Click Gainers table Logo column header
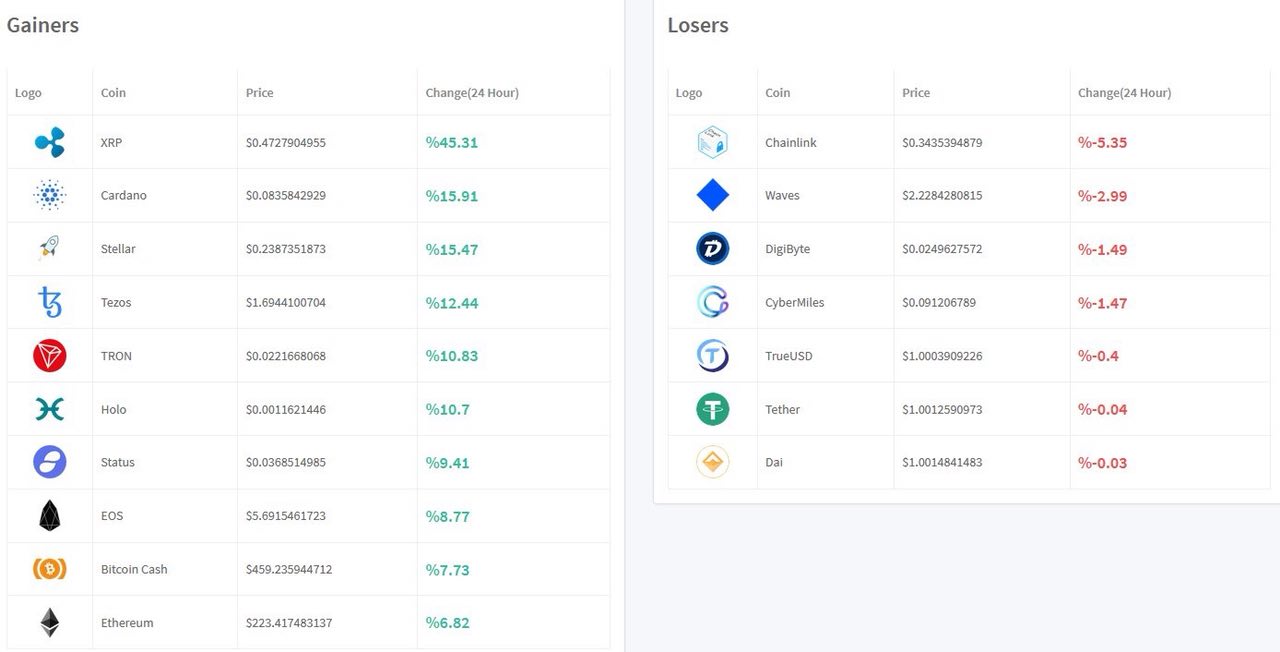This screenshot has width=1280, height=652. click(28, 93)
